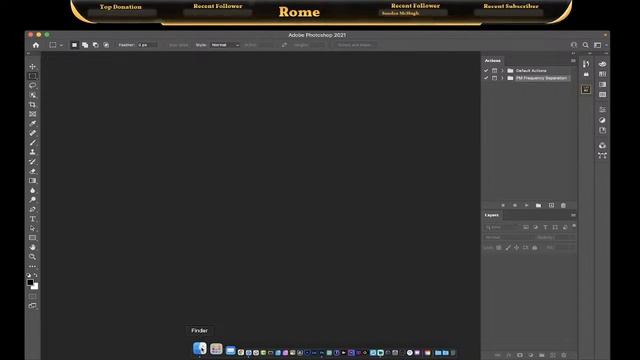Open the workspace switcher dropdown
This screenshot has height=360, width=640.
point(600,45)
